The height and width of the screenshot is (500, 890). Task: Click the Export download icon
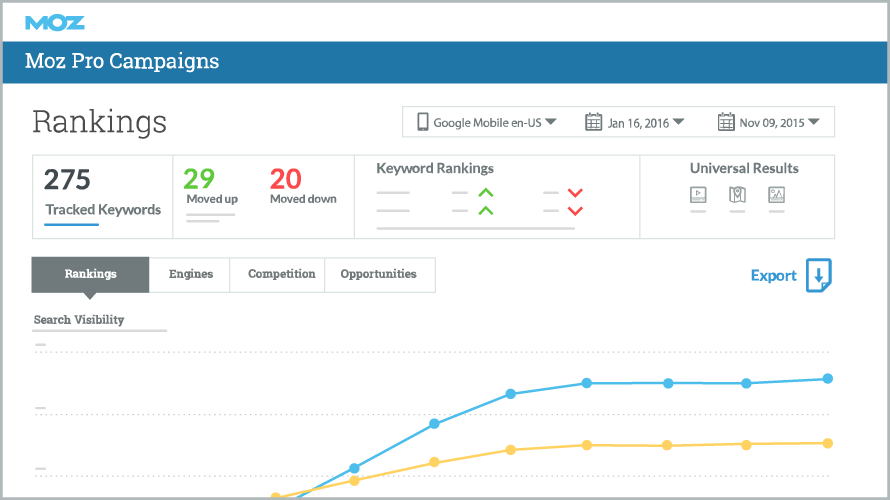[x=819, y=276]
